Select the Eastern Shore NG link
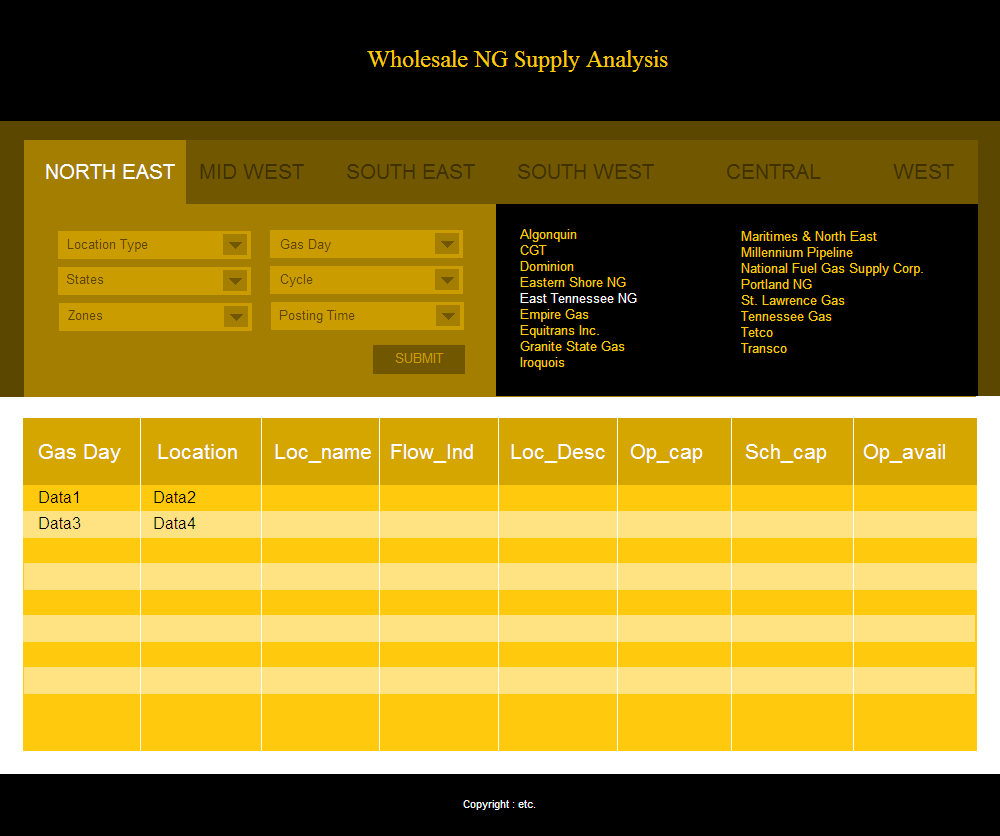 point(573,282)
